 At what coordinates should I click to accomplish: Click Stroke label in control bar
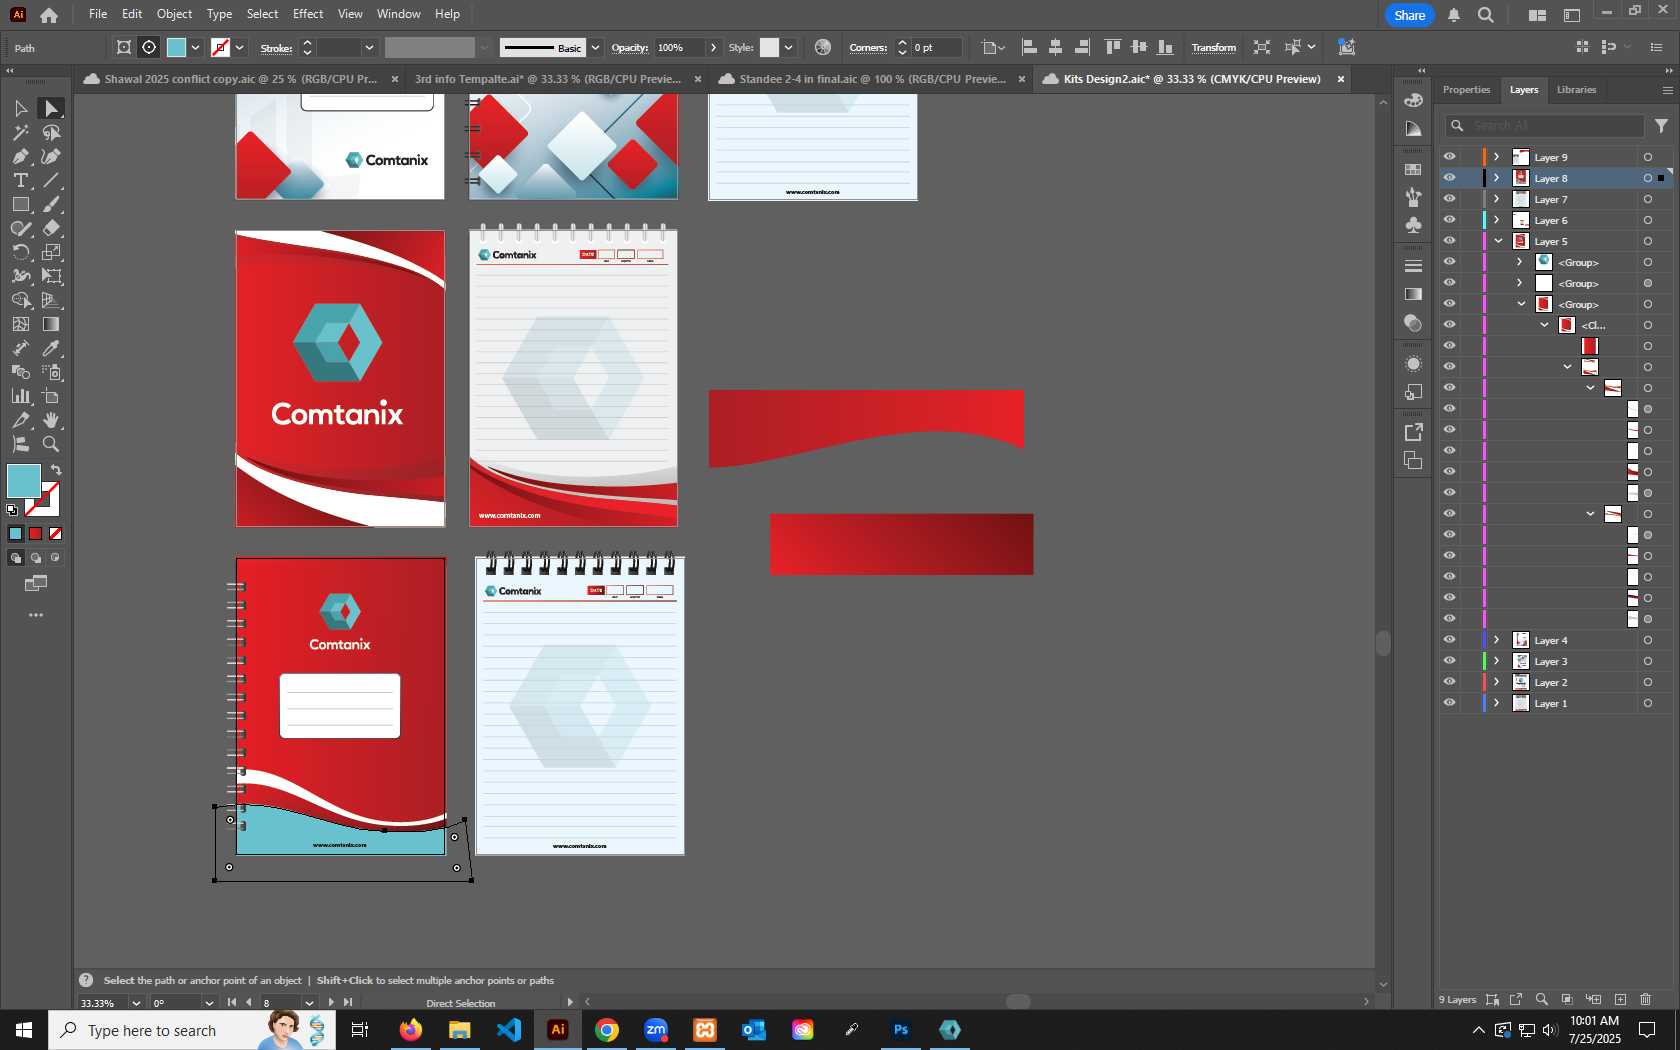276,48
